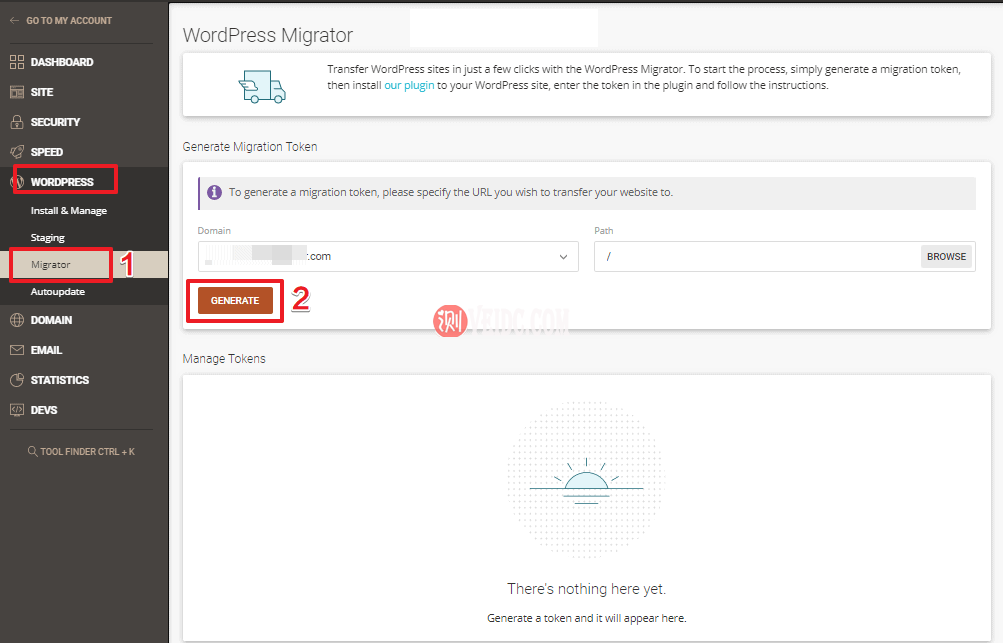Click the WordPress Migrator page heading
This screenshot has width=1003, height=643.
[x=267, y=35]
